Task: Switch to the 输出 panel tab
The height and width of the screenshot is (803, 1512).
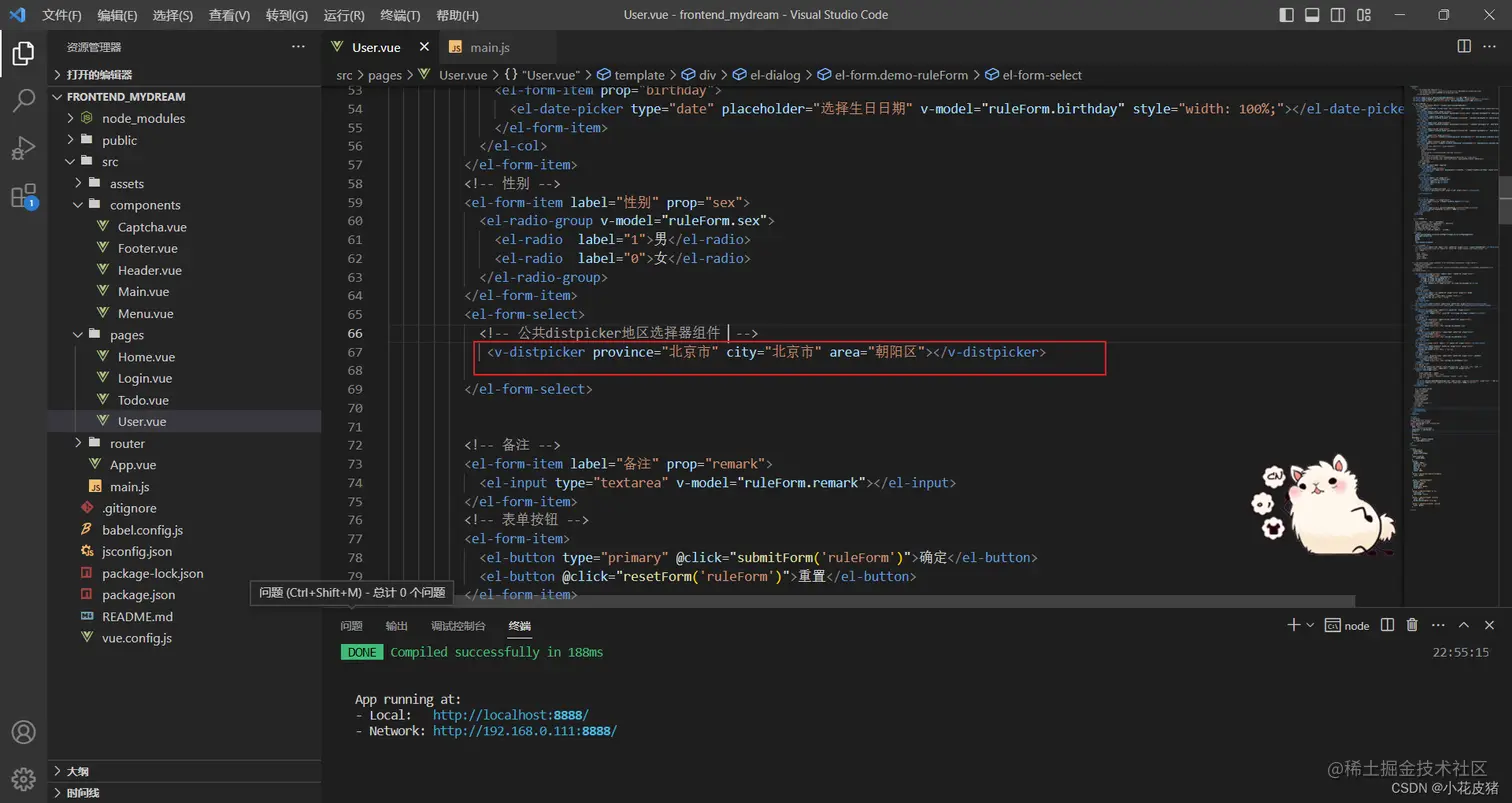Action: click(x=397, y=626)
